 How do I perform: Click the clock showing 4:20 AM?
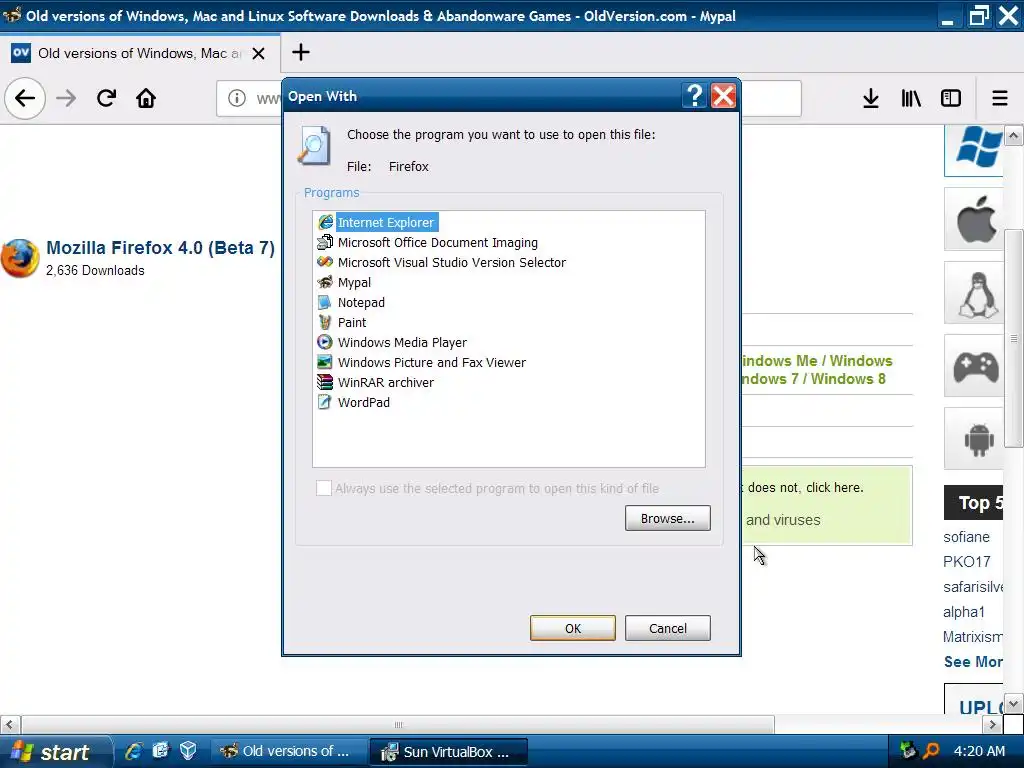pos(979,752)
